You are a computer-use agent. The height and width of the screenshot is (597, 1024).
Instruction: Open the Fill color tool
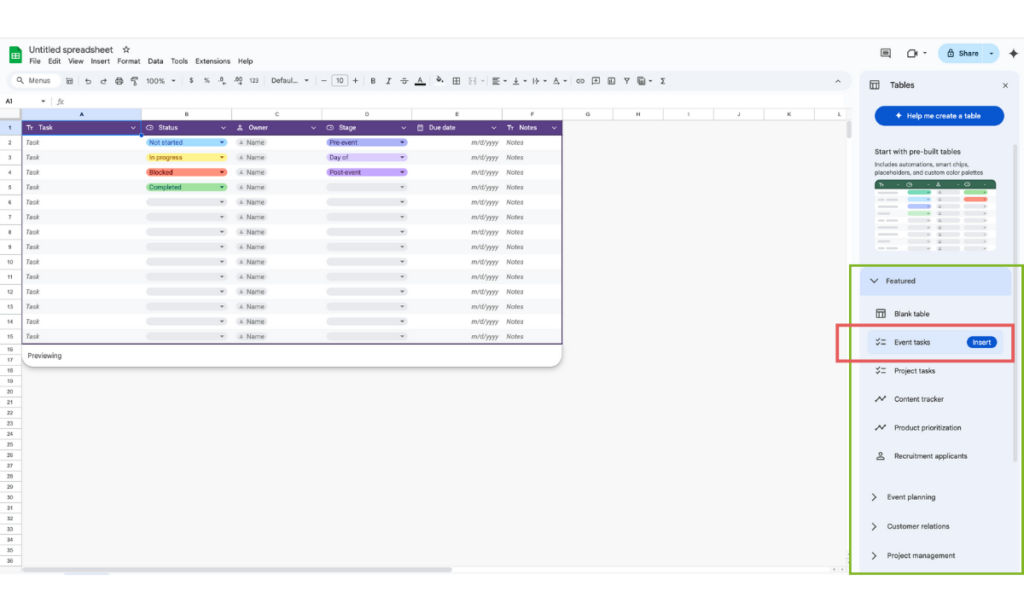[x=438, y=80]
